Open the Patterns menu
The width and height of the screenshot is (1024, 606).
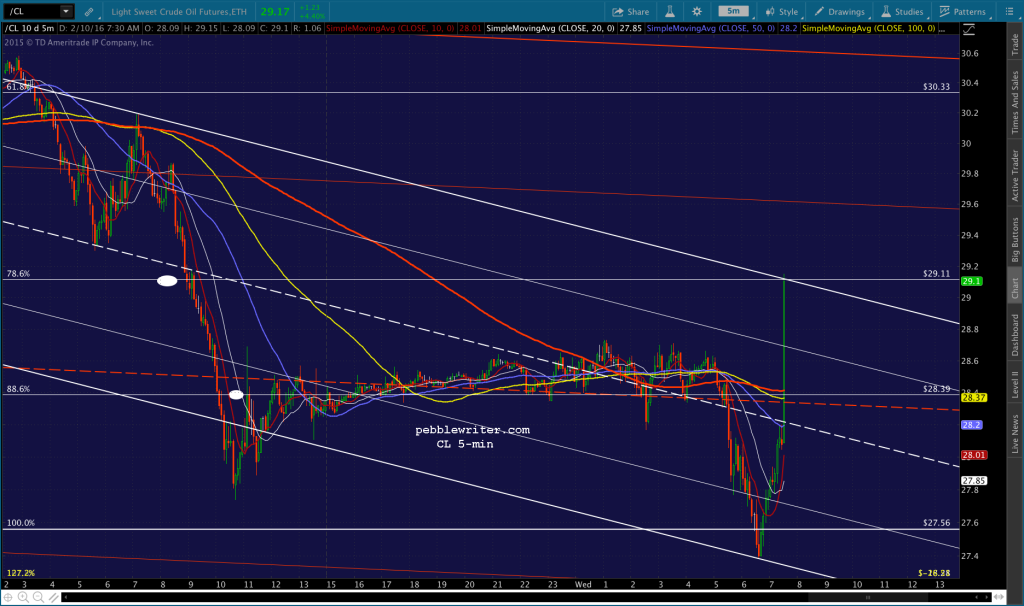click(x=963, y=12)
